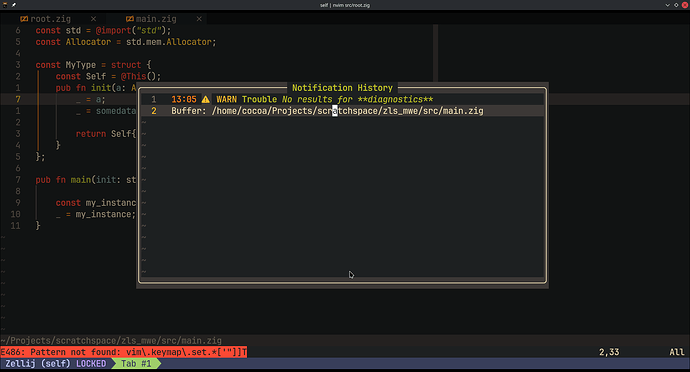
Task: Click the Zellij (self) session label
Action: point(38,364)
